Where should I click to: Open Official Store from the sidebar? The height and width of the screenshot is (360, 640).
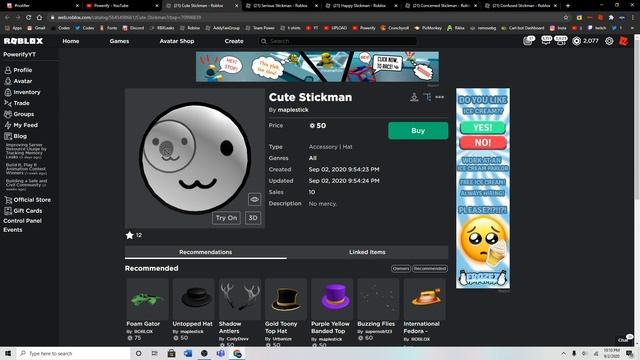coord(27,200)
